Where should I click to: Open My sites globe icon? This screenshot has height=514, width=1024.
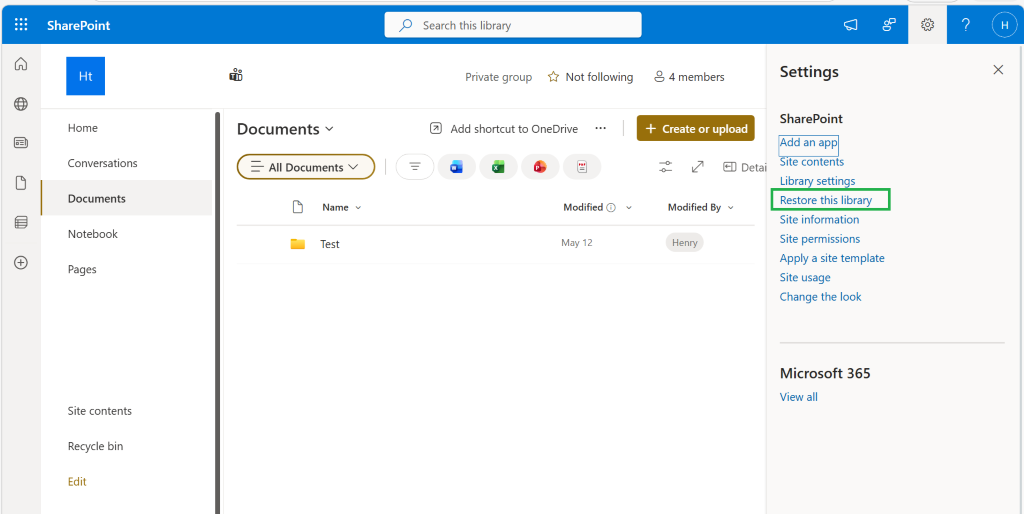tap(21, 104)
